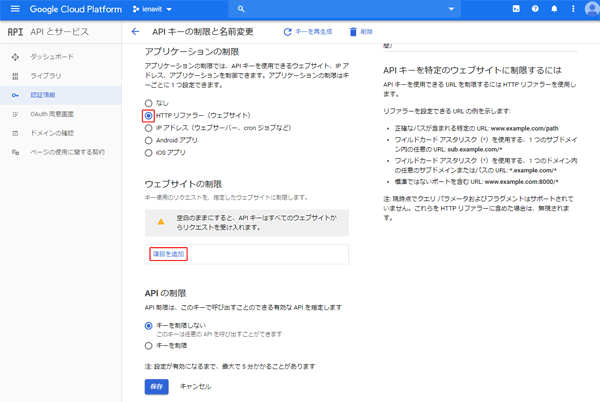Viewport: 600px width, 402px height.
Task: Select キーを制限しない radio option
Action: (x=148, y=326)
